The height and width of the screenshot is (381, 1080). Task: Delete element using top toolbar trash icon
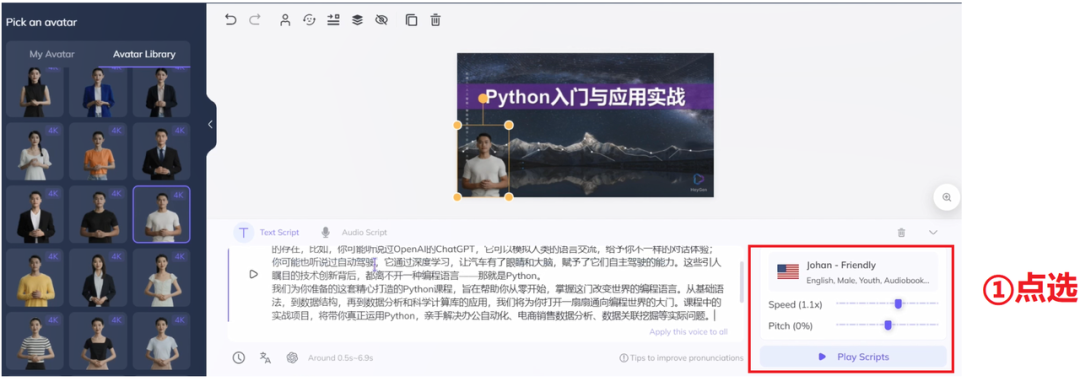435,20
